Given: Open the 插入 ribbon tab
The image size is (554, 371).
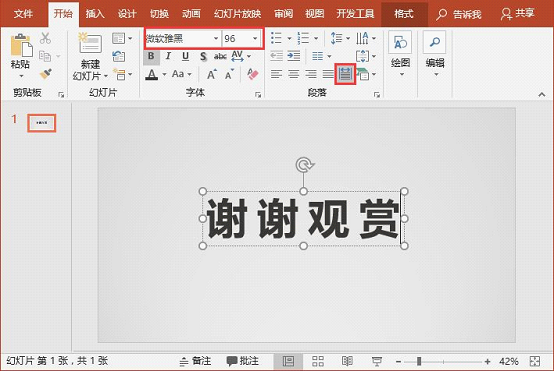Looking at the screenshot, I should point(95,14).
